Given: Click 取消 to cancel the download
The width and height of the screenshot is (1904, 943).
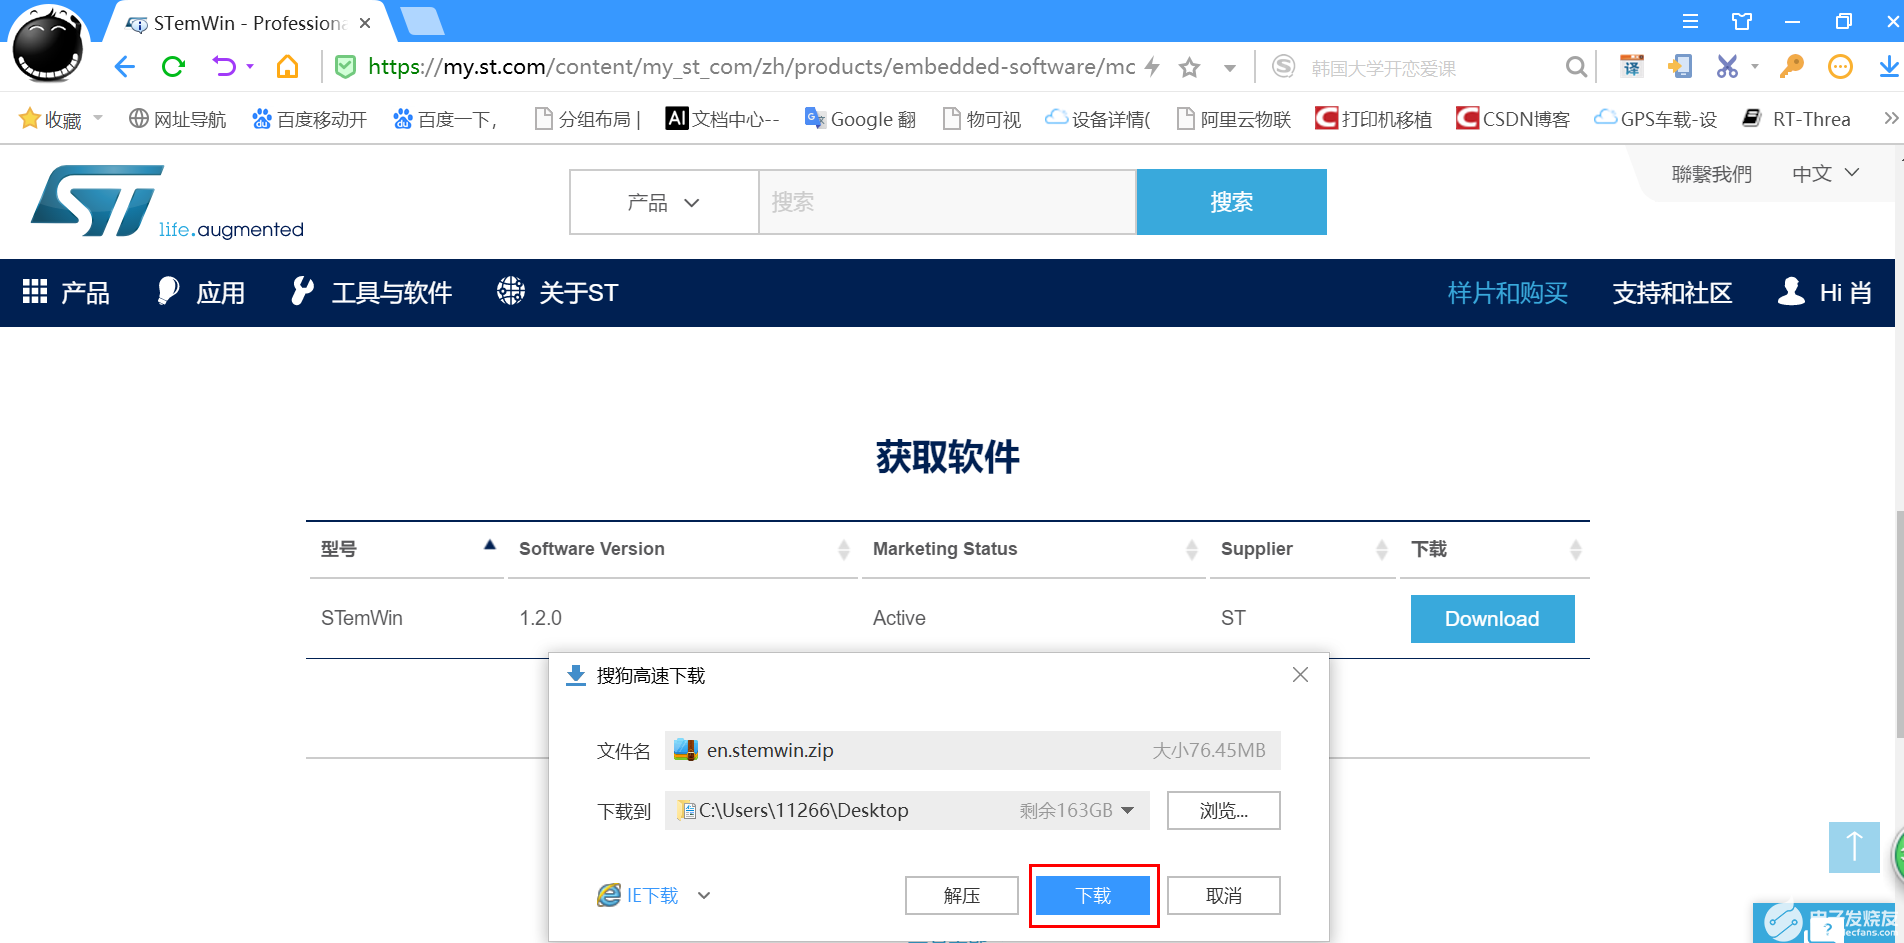Looking at the screenshot, I should pos(1223,896).
